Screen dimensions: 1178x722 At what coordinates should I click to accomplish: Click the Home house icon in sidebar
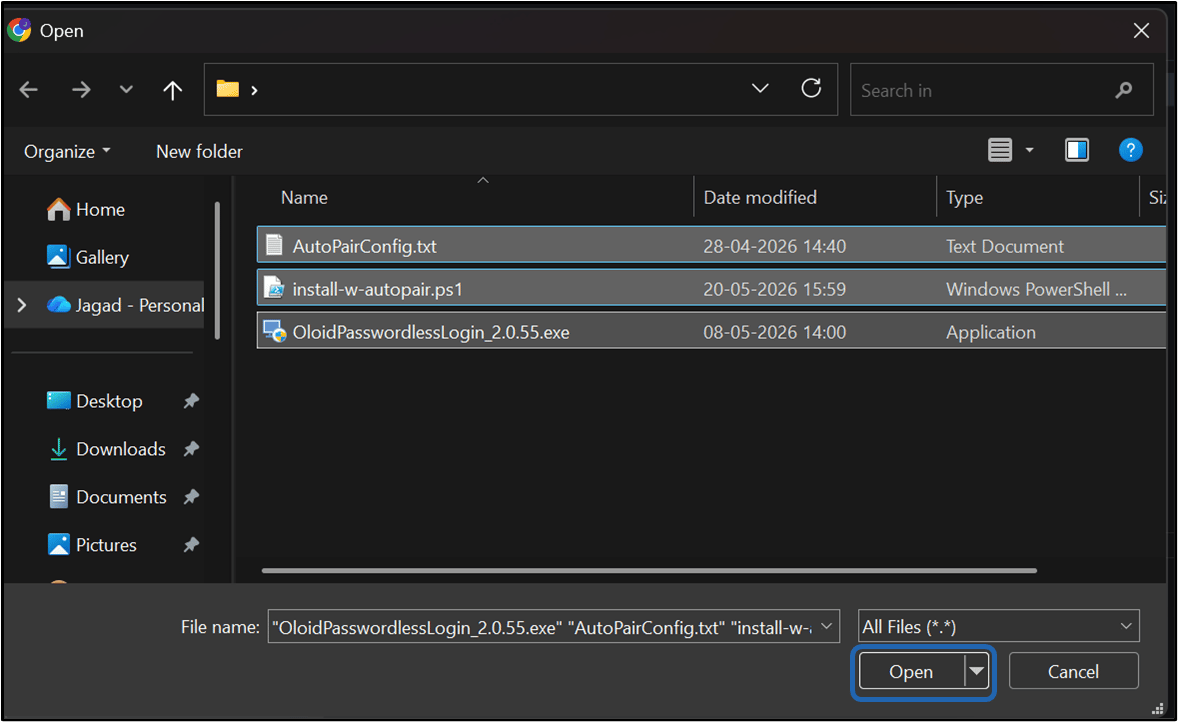tap(58, 210)
